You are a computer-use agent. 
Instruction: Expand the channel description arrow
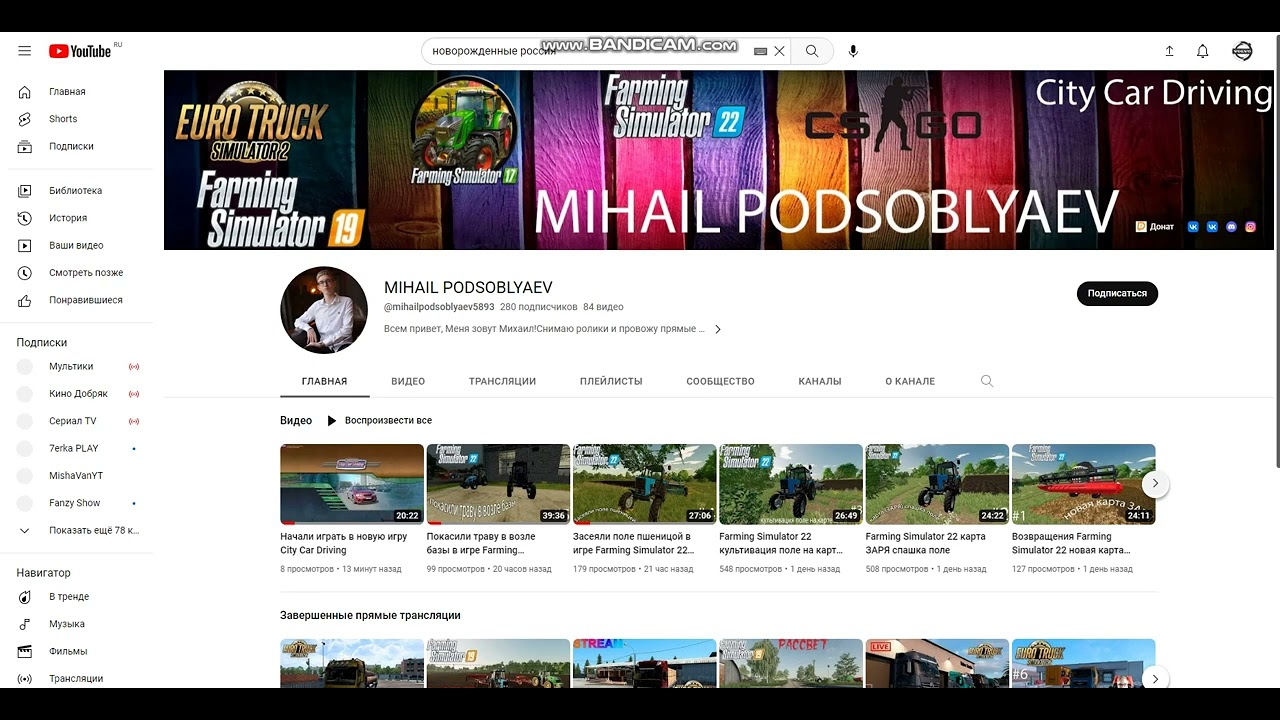pyautogui.click(x=717, y=329)
